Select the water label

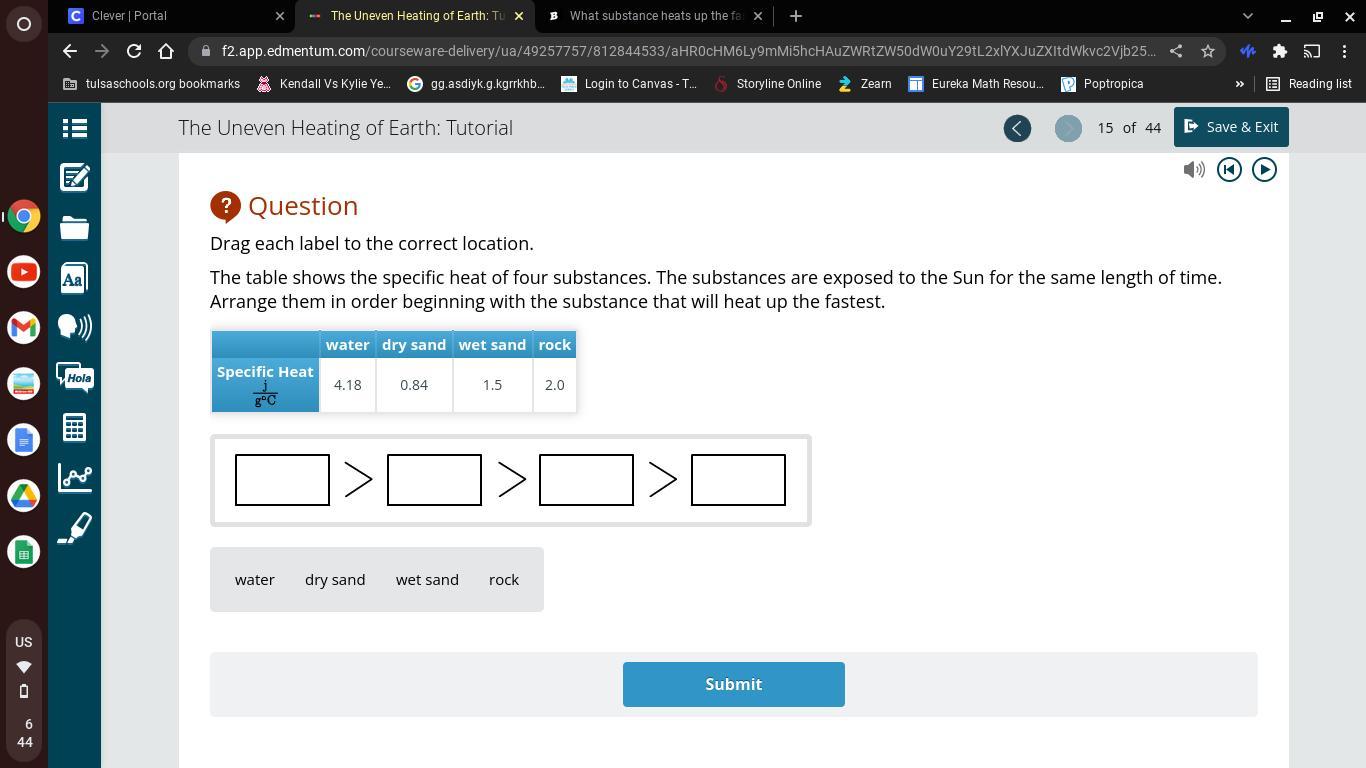click(x=255, y=580)
